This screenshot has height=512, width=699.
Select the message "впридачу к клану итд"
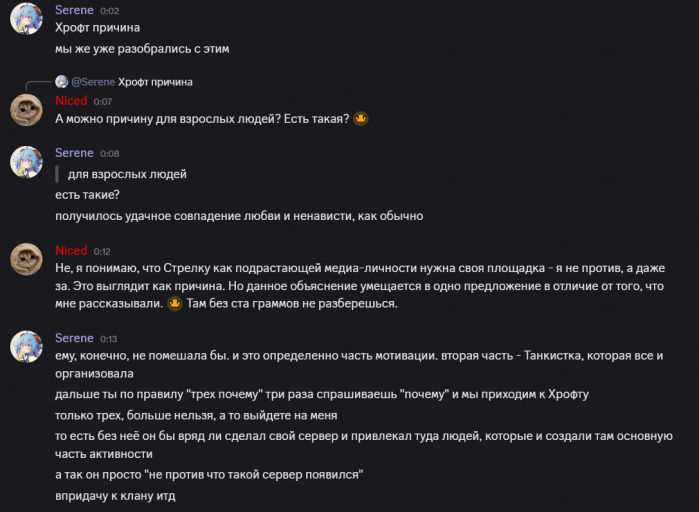click(115, 496)
